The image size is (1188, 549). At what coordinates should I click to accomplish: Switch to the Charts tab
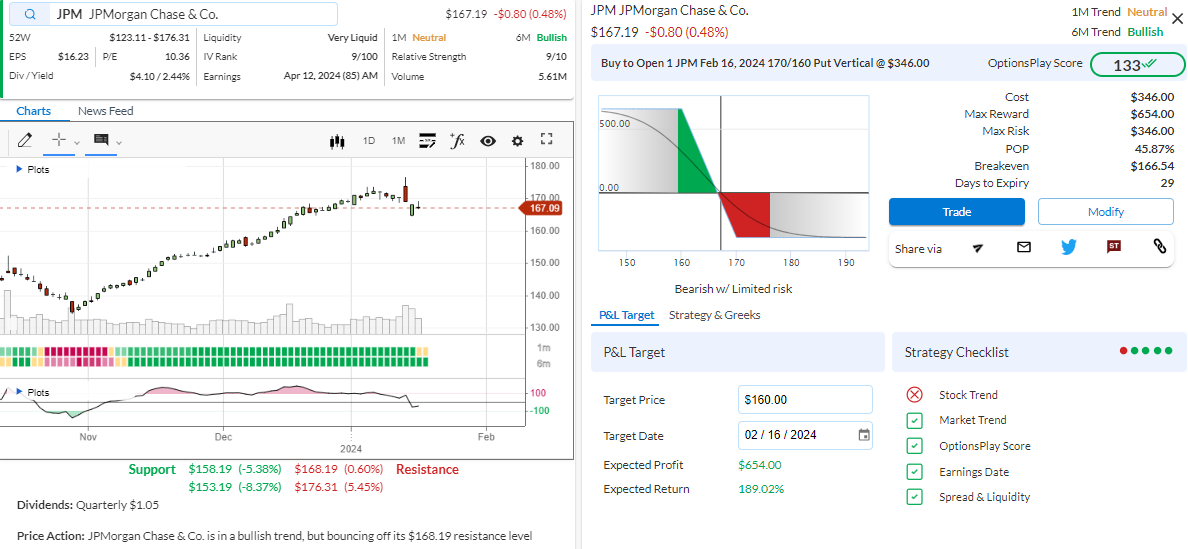[x=33, y=111]
